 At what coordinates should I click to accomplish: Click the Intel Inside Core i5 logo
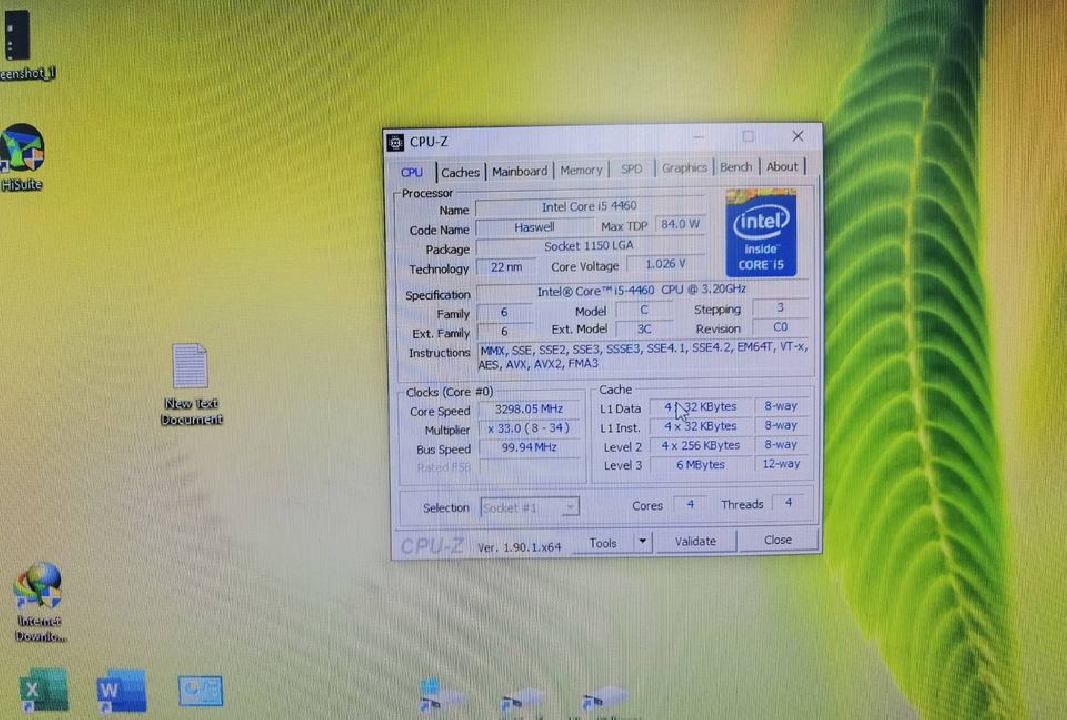point(761,233)
